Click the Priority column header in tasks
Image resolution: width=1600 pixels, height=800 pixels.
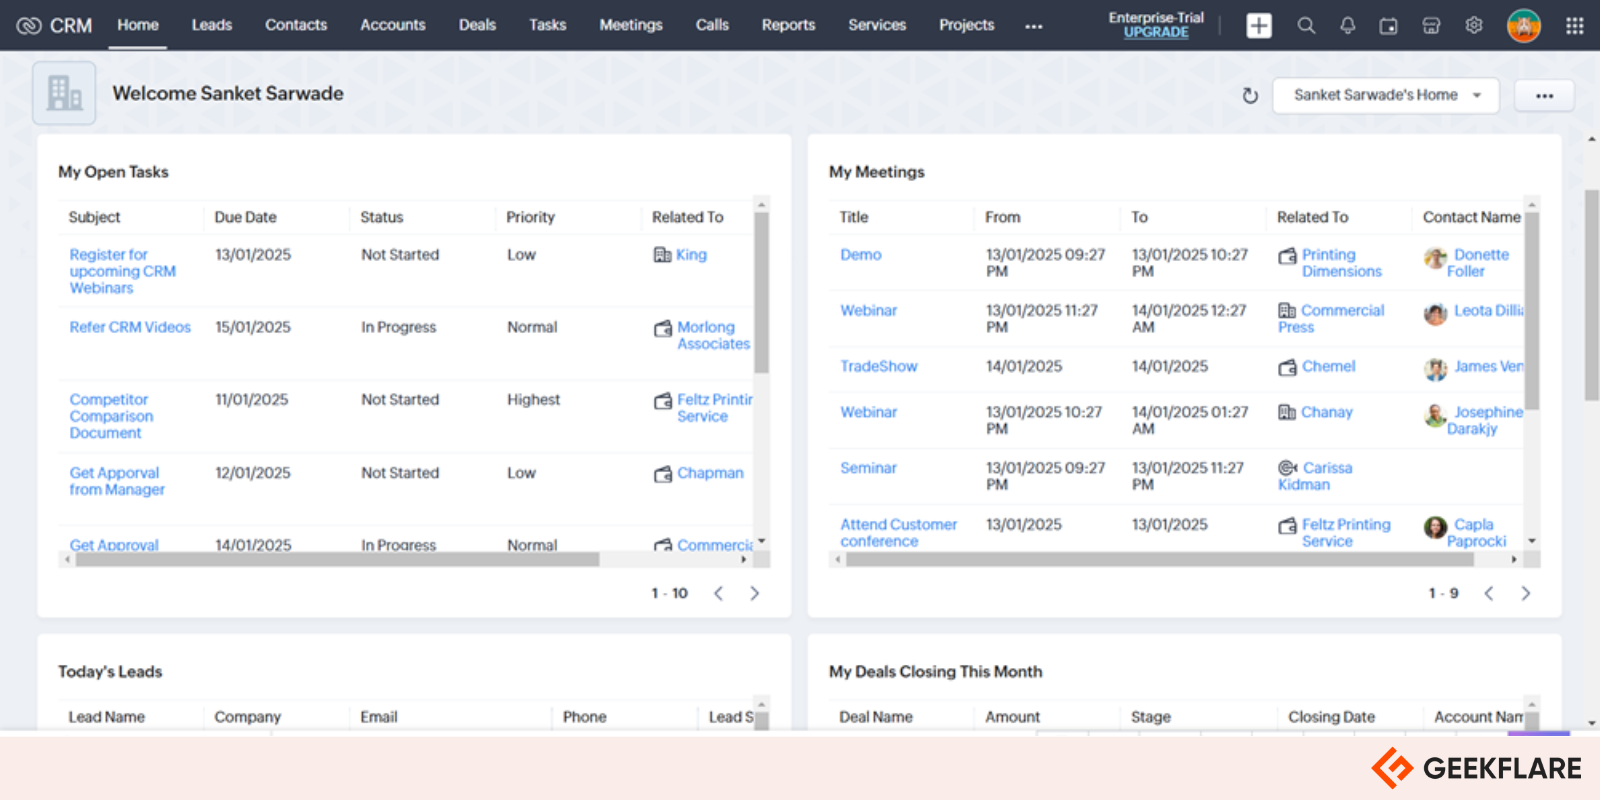coord(530,217)
